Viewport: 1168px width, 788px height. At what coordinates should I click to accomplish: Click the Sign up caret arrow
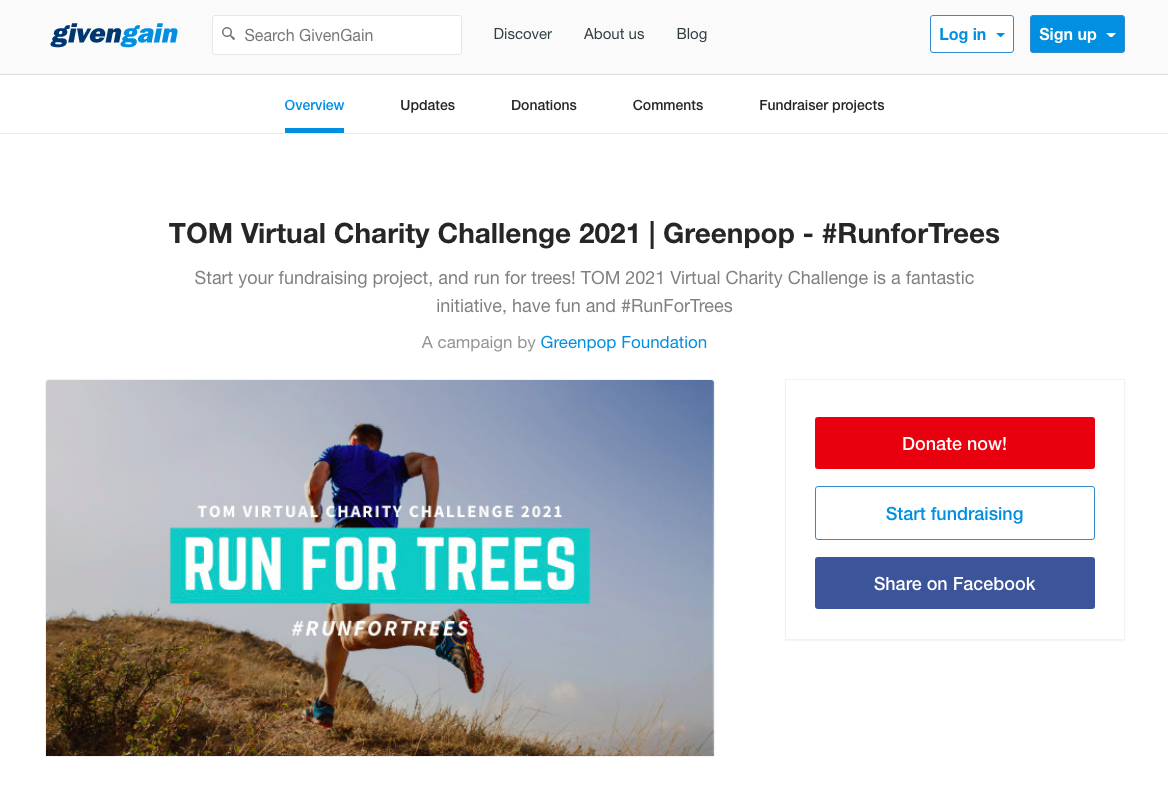click(1111, 35)
